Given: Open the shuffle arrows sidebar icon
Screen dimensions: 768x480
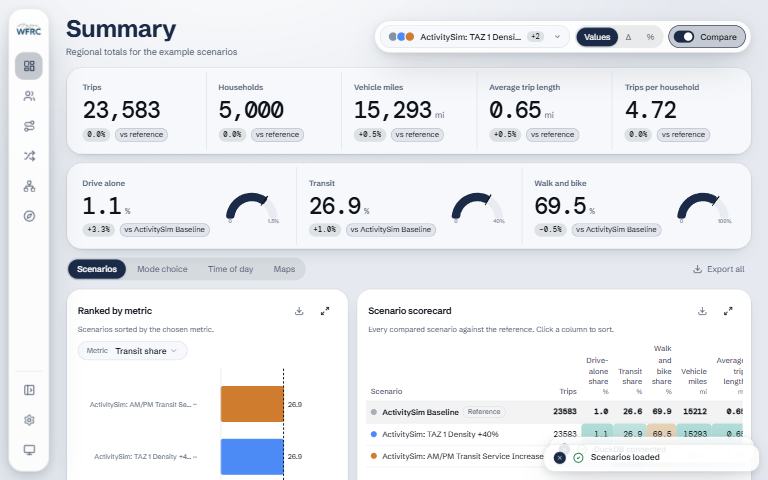Looking at the screenshot, I should (29, 156).
